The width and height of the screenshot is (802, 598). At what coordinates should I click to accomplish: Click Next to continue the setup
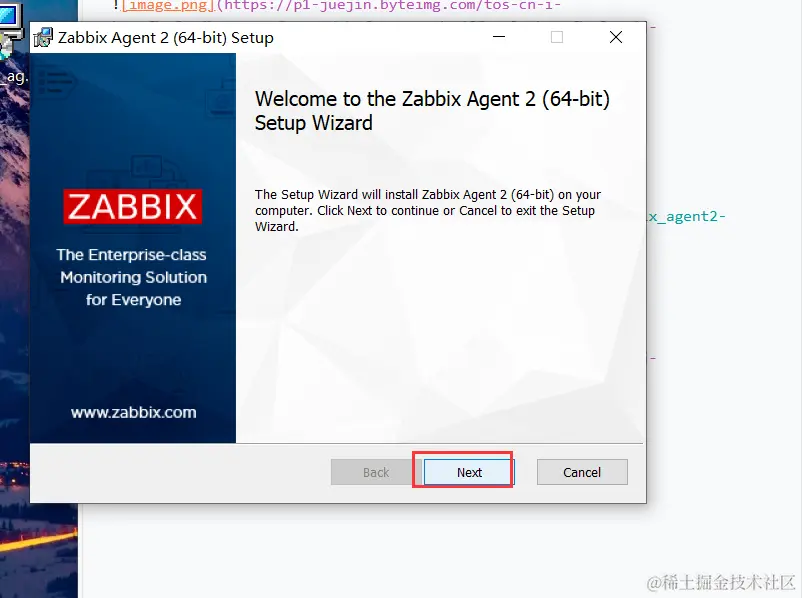point(469,472)
